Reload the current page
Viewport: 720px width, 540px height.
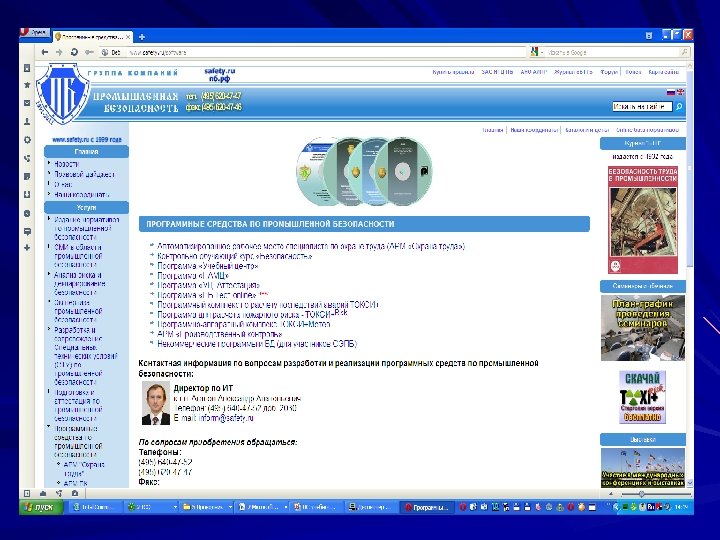click(x=74, y=52)
